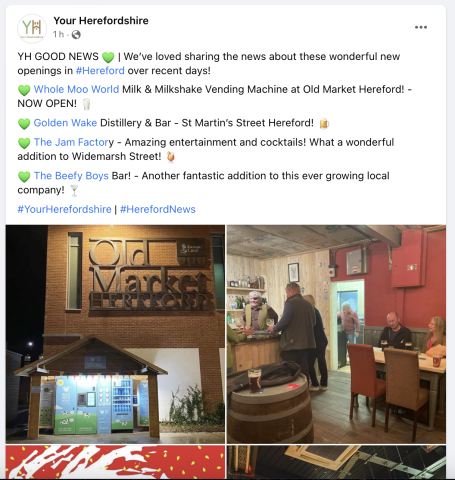Click the Your Herefordshire profile avatar

click(x=32, y=29)
